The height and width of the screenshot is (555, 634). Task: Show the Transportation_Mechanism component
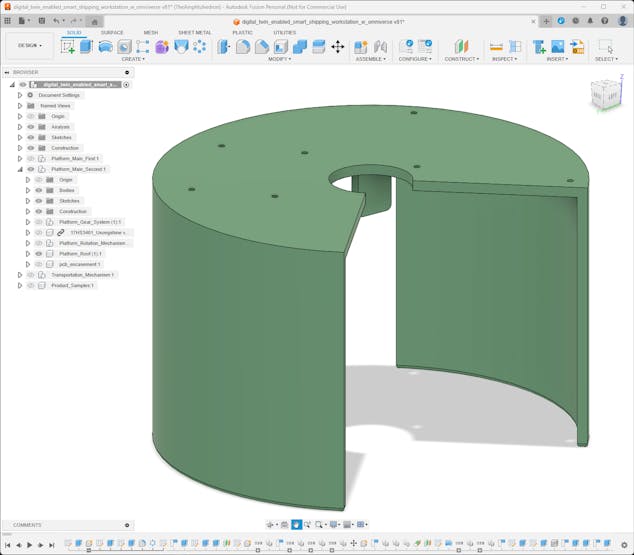pos(31,275)
